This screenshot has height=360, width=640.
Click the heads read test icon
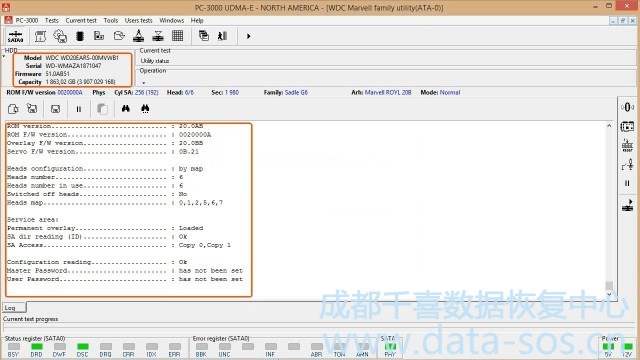click(x=138, y=36)
